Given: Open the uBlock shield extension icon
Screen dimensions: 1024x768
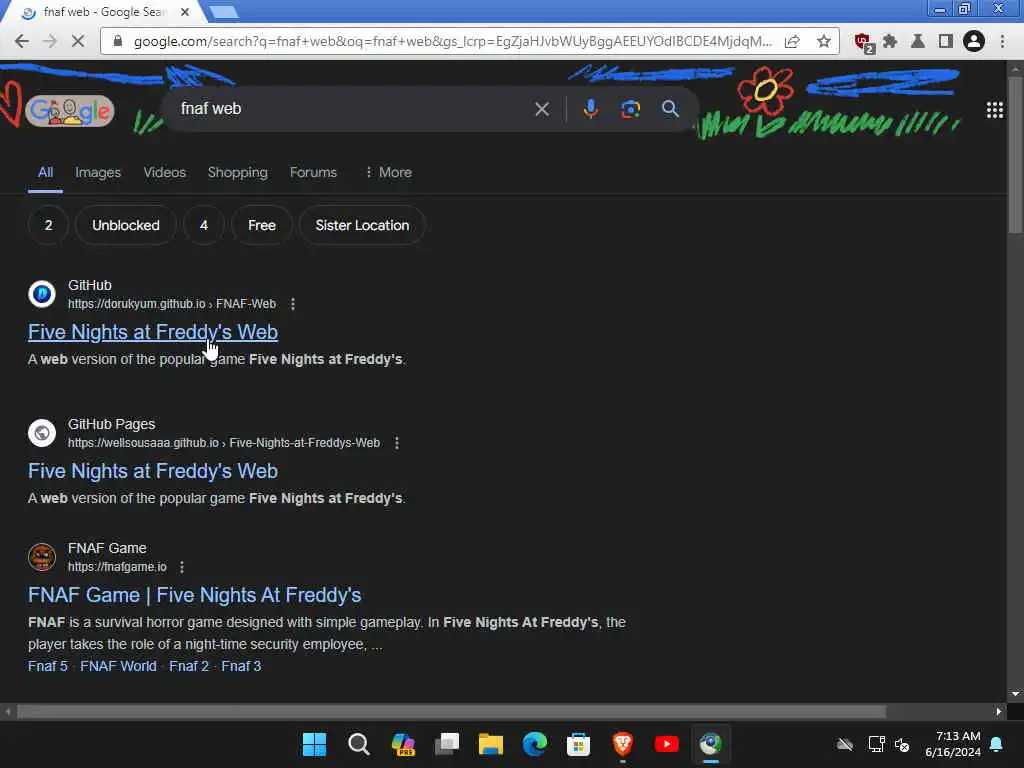Looking at the screenshot, I should point(864,42).
